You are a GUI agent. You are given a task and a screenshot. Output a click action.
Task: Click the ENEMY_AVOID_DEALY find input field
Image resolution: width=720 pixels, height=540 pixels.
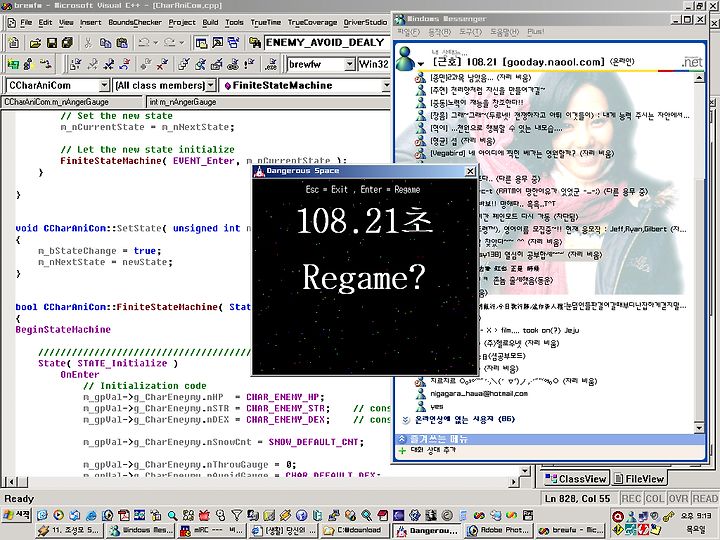327,43
